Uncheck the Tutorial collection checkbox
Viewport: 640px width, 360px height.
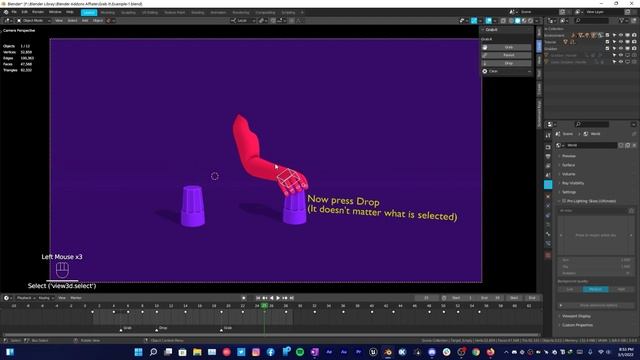[607, 42]
